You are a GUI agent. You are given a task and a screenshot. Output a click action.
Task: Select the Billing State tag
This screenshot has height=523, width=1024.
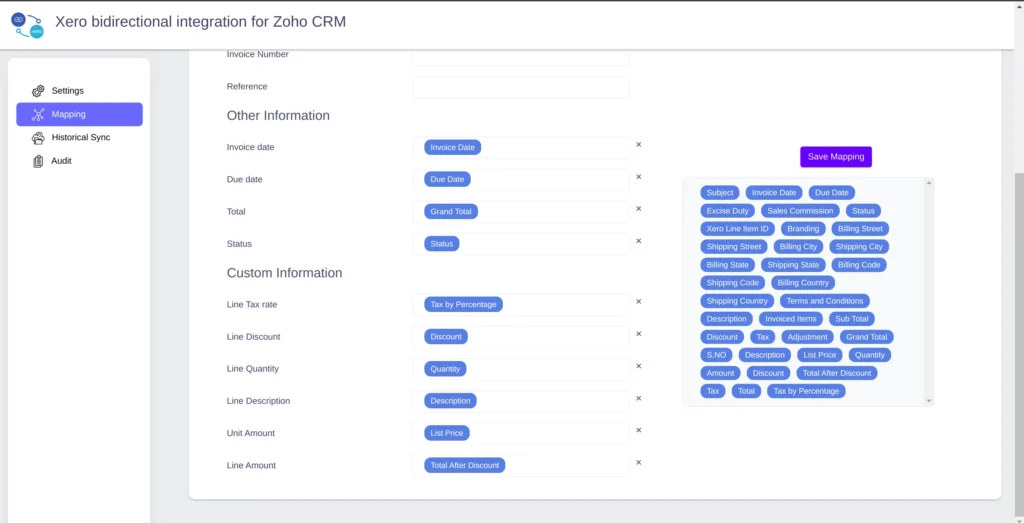click(x=728, y=265)
